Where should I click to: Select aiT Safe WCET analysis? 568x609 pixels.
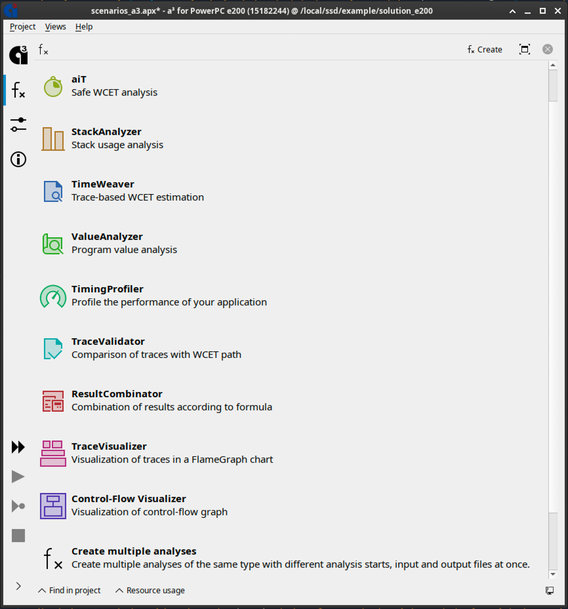pyautogui.click(x=291, y=86)
